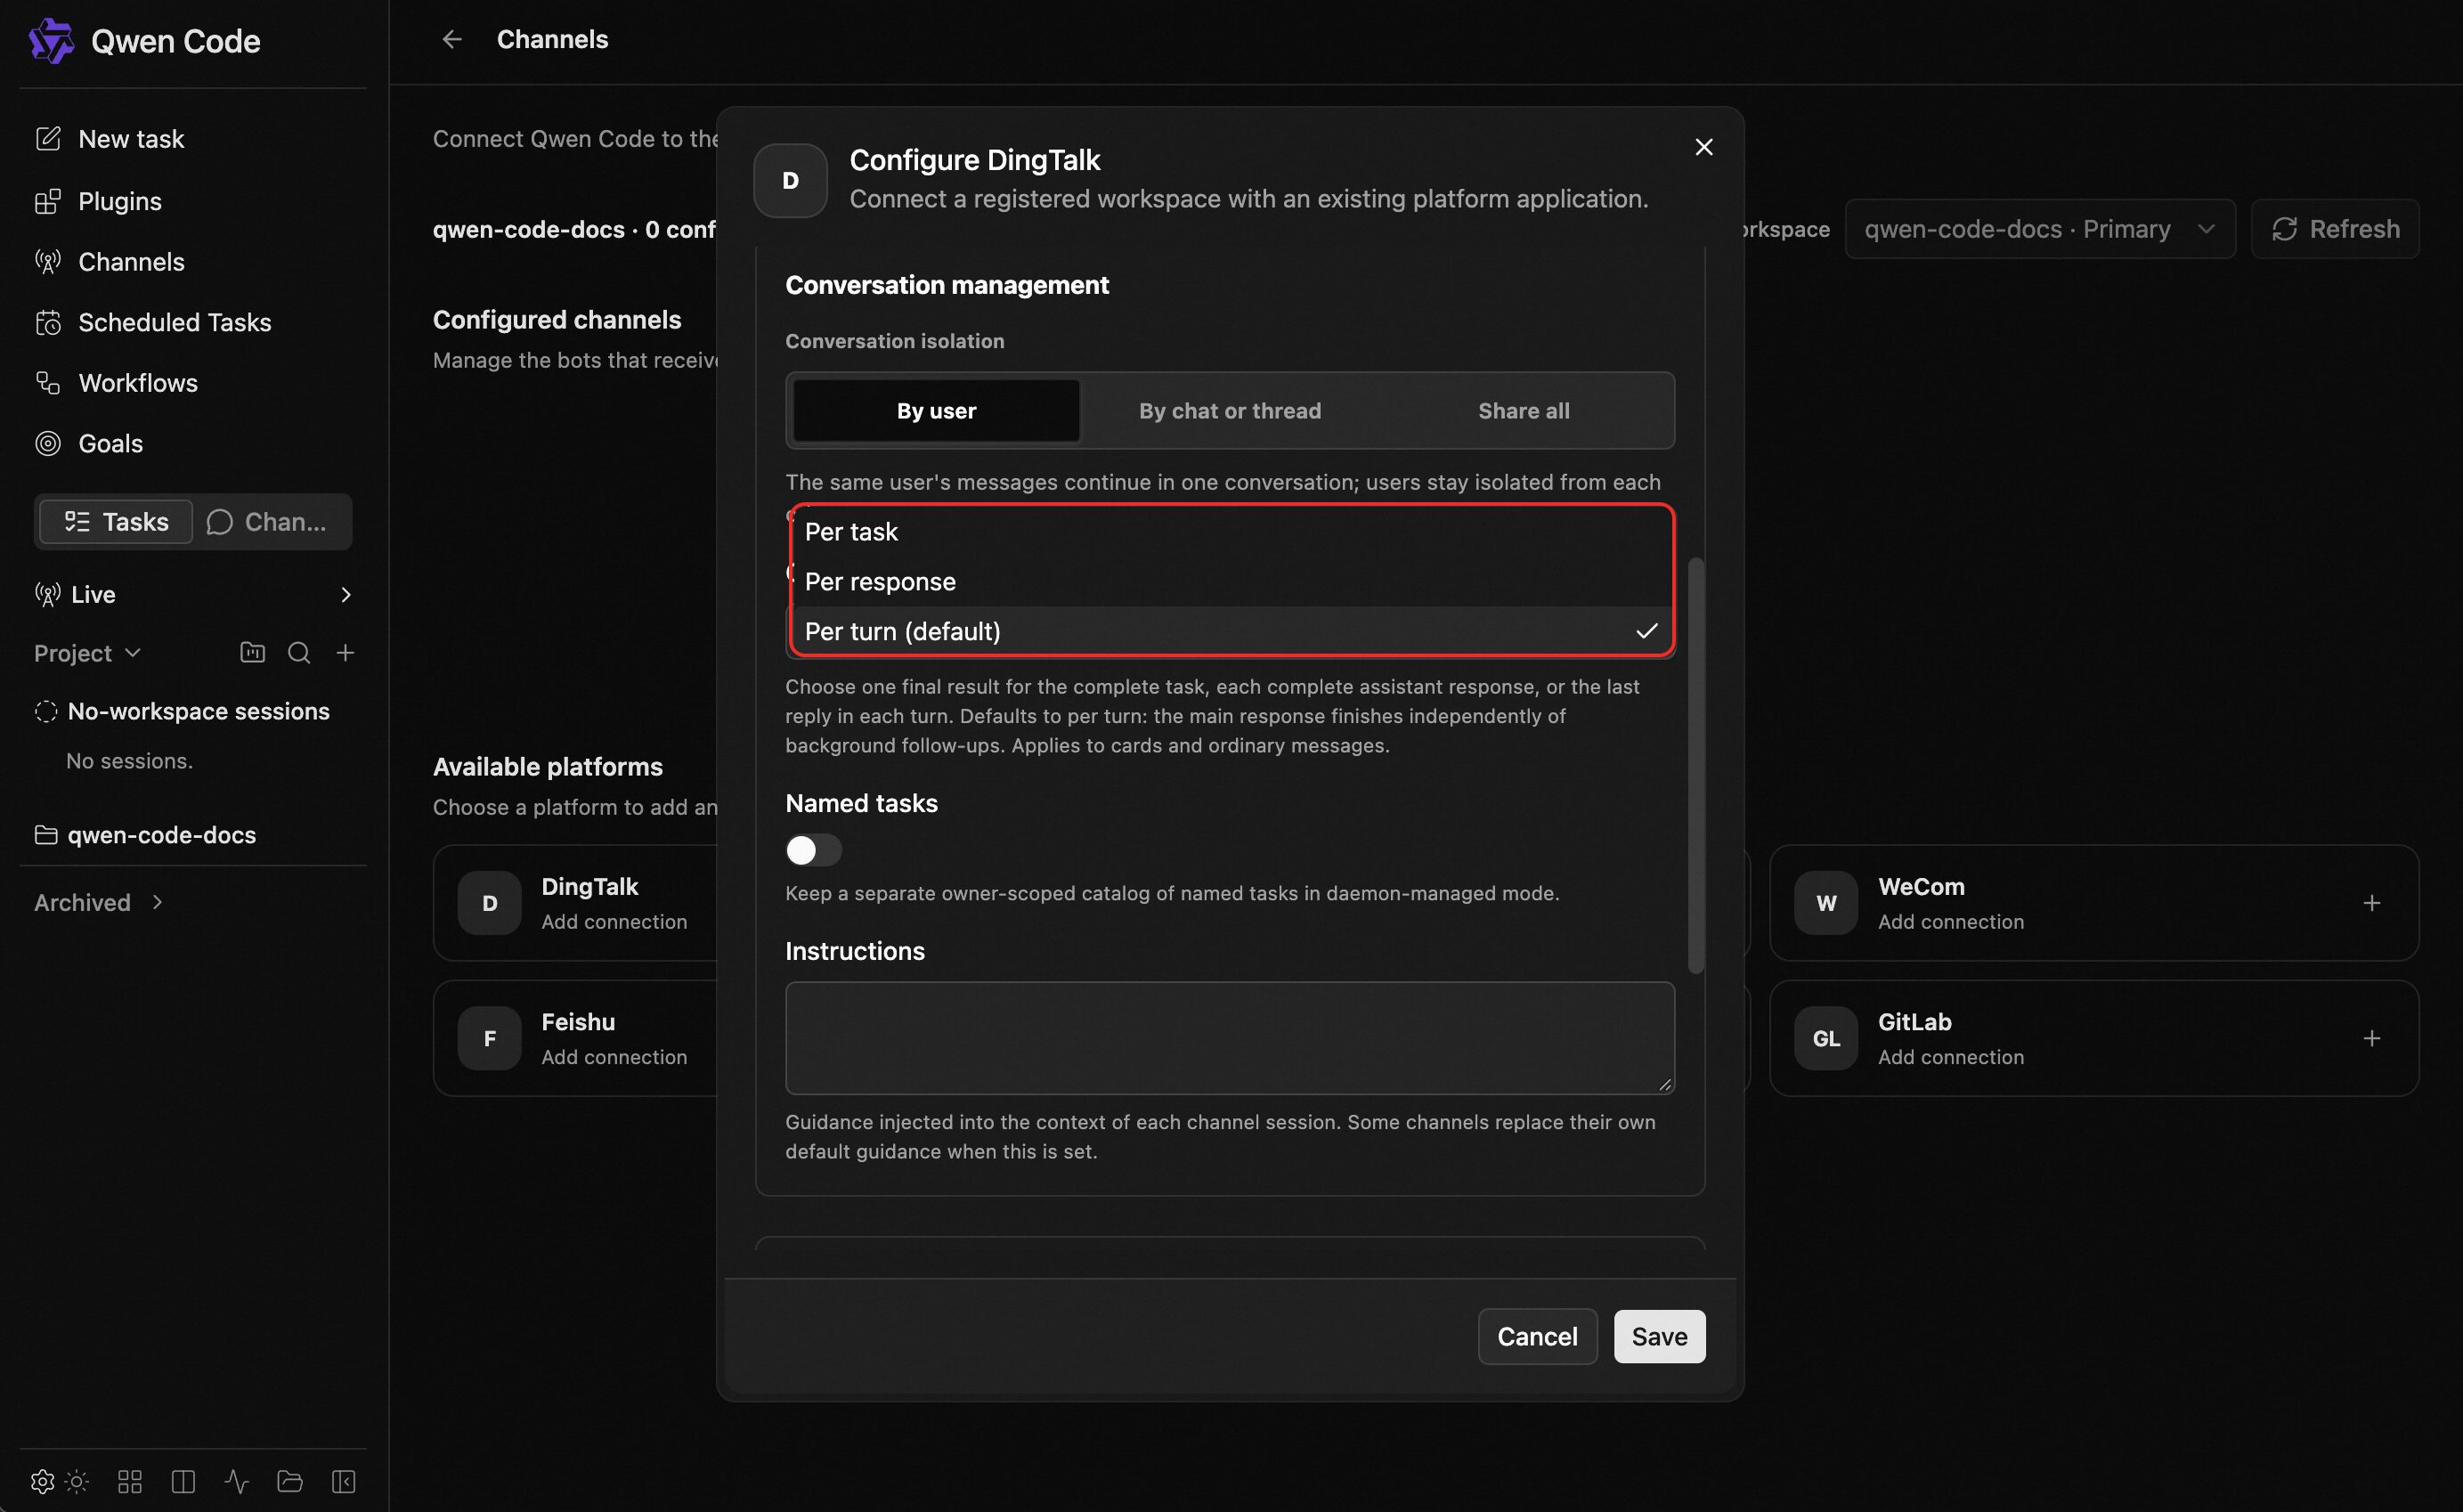2463x1512 pixels.
Task: Click the Refresh button
Action: (x=2334, y=229)
